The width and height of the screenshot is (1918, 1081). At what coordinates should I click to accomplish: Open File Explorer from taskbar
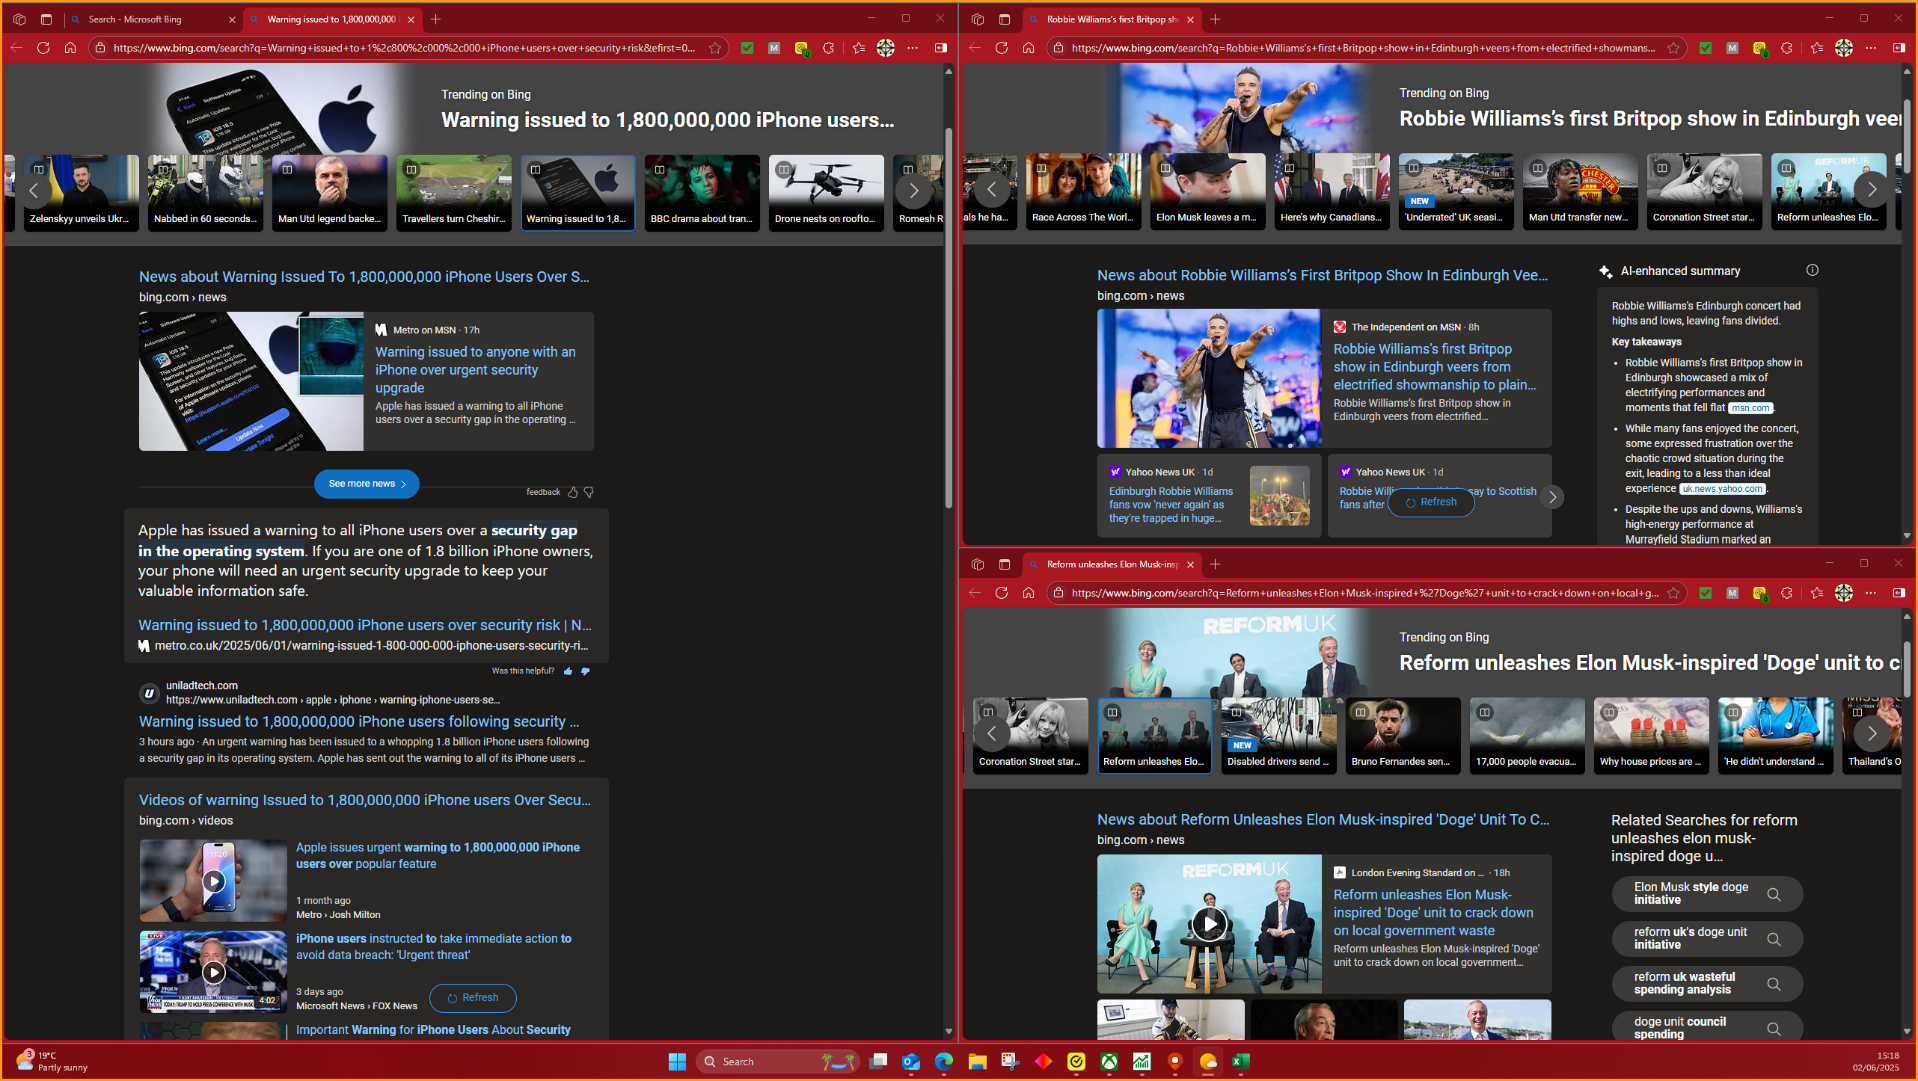click(977, 1062)
